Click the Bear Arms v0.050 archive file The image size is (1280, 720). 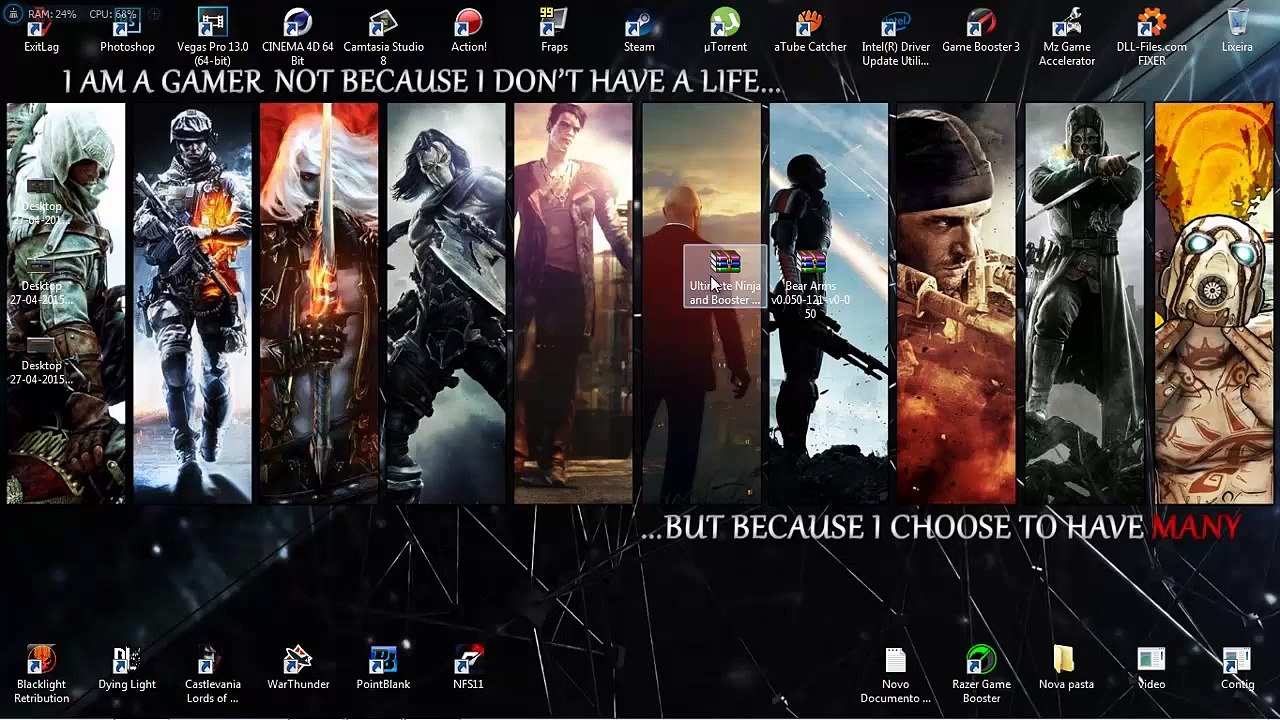click(x=810, y=285)
